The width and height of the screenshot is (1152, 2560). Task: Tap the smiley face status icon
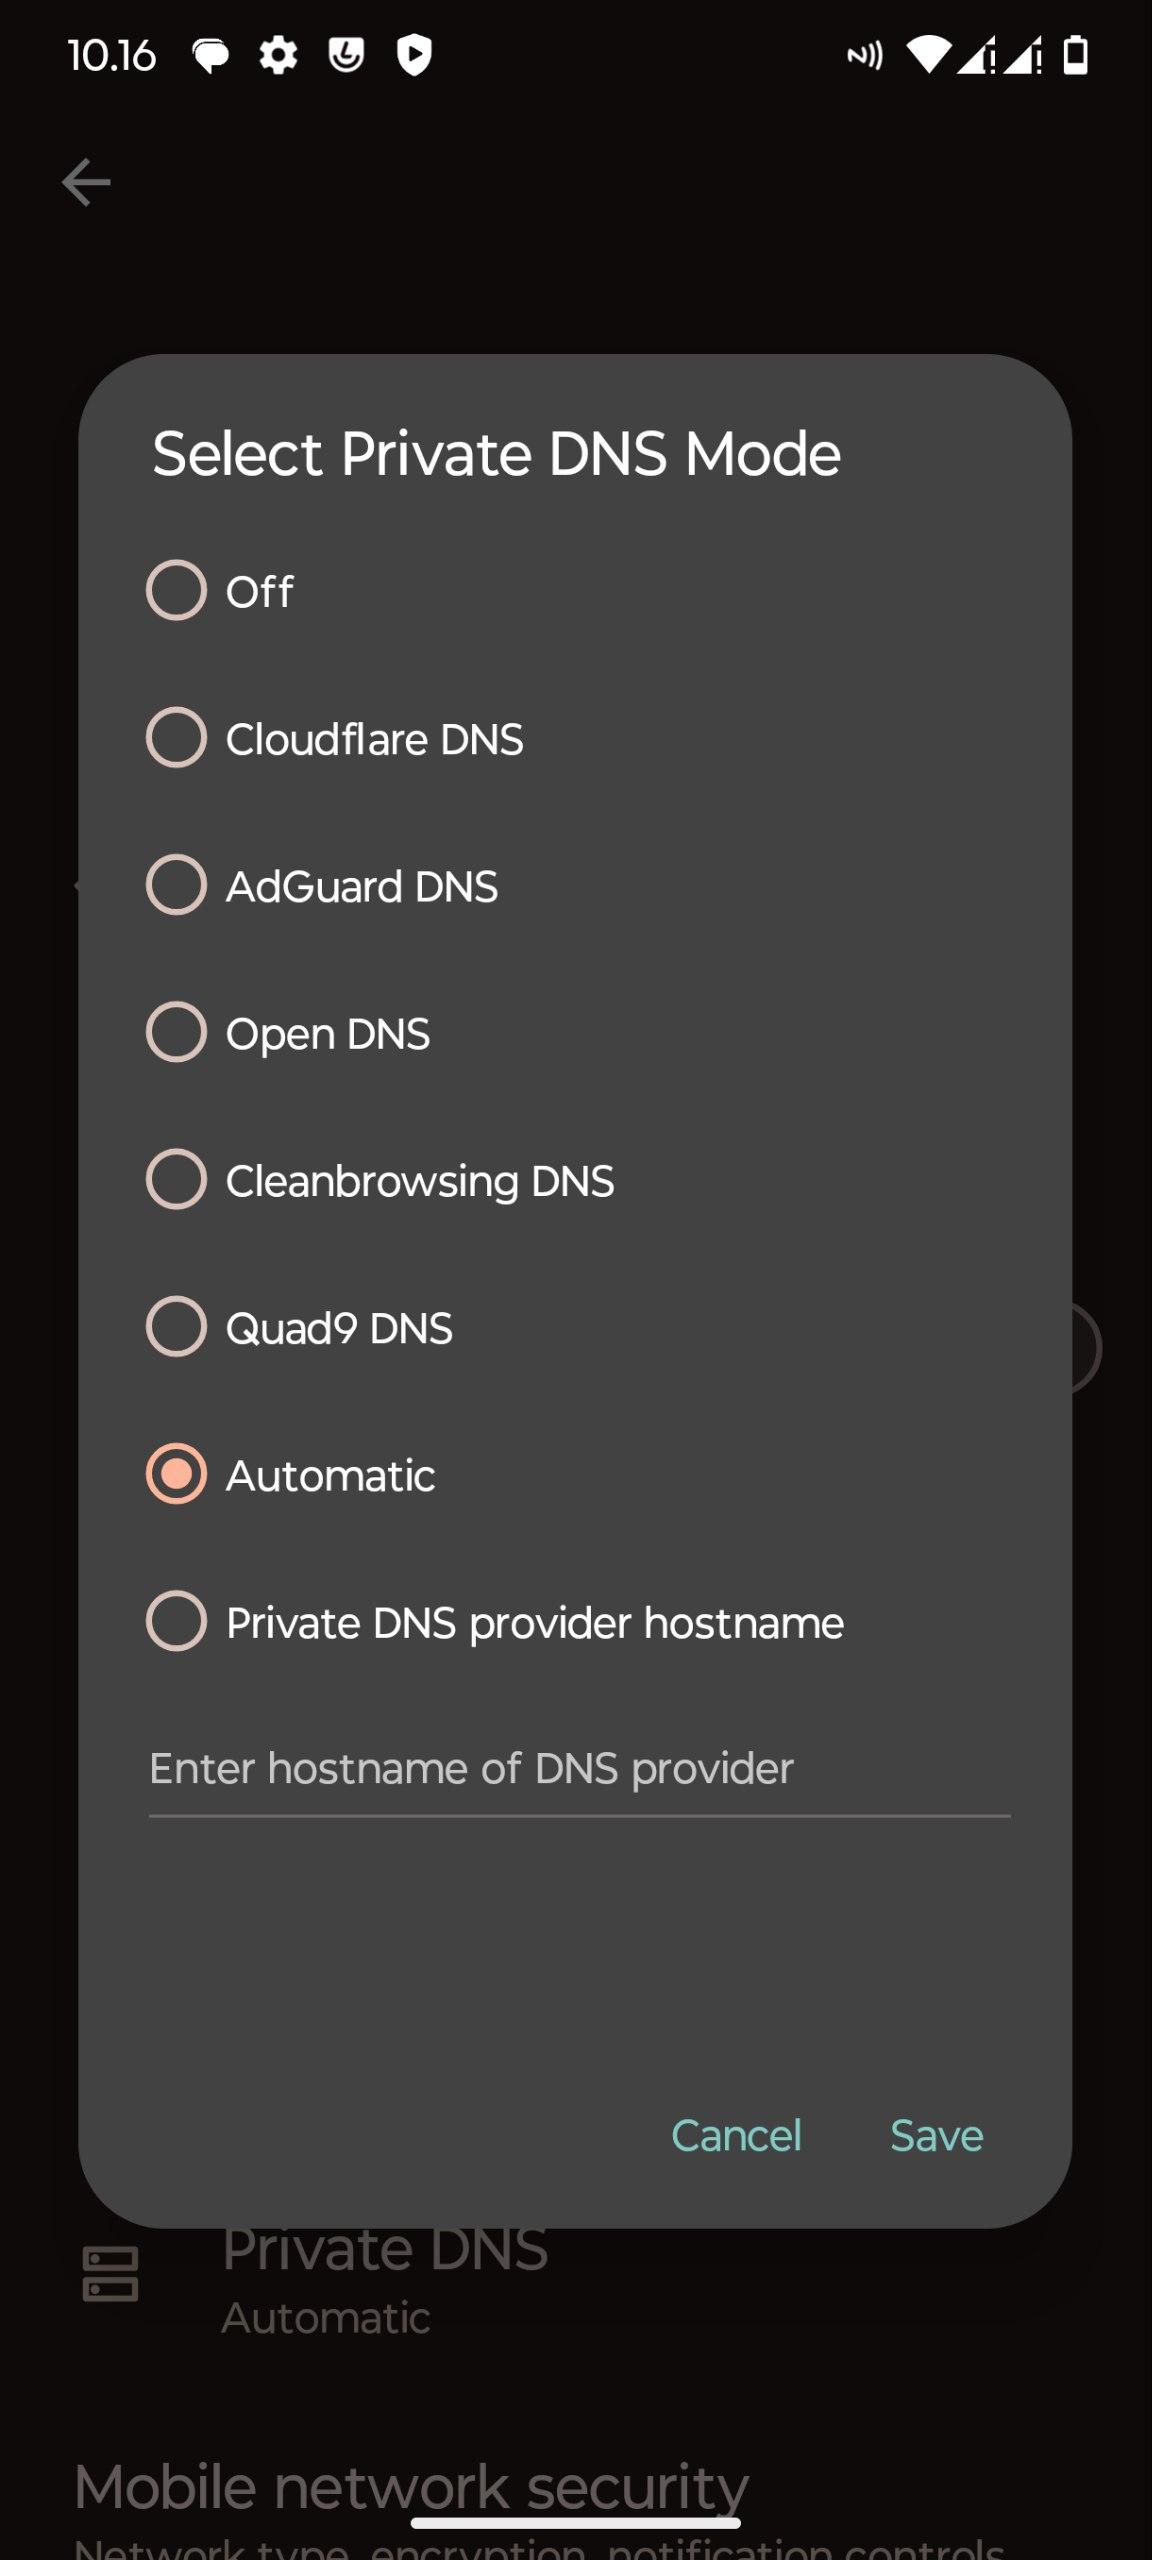coord(346,55)
